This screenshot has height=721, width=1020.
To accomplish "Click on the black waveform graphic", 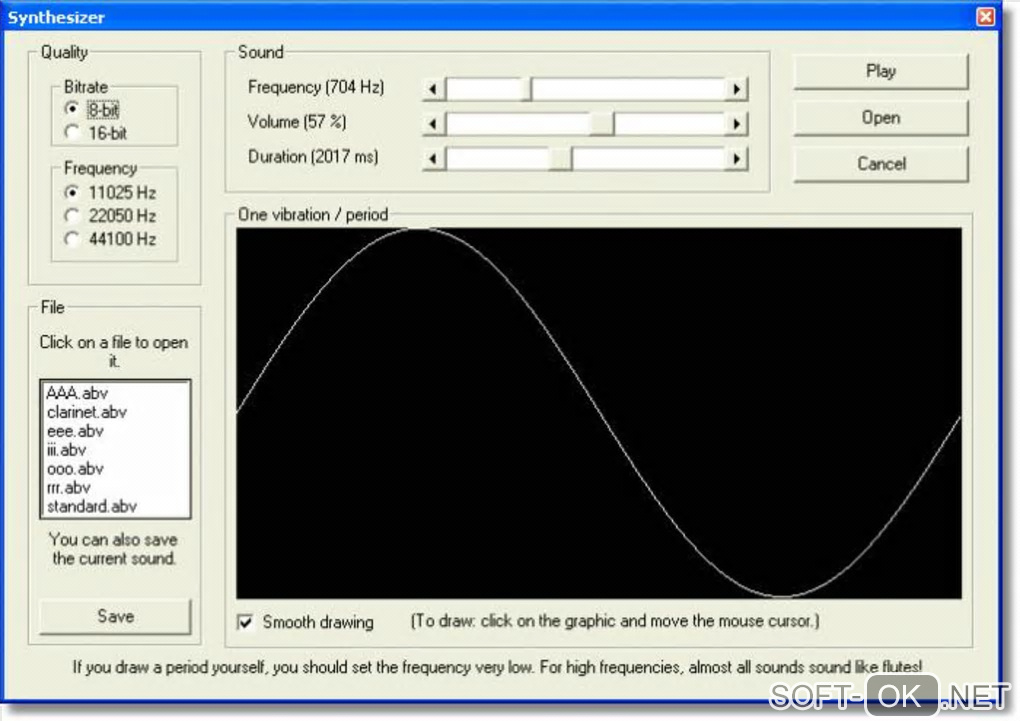I will tap(598, 413).
